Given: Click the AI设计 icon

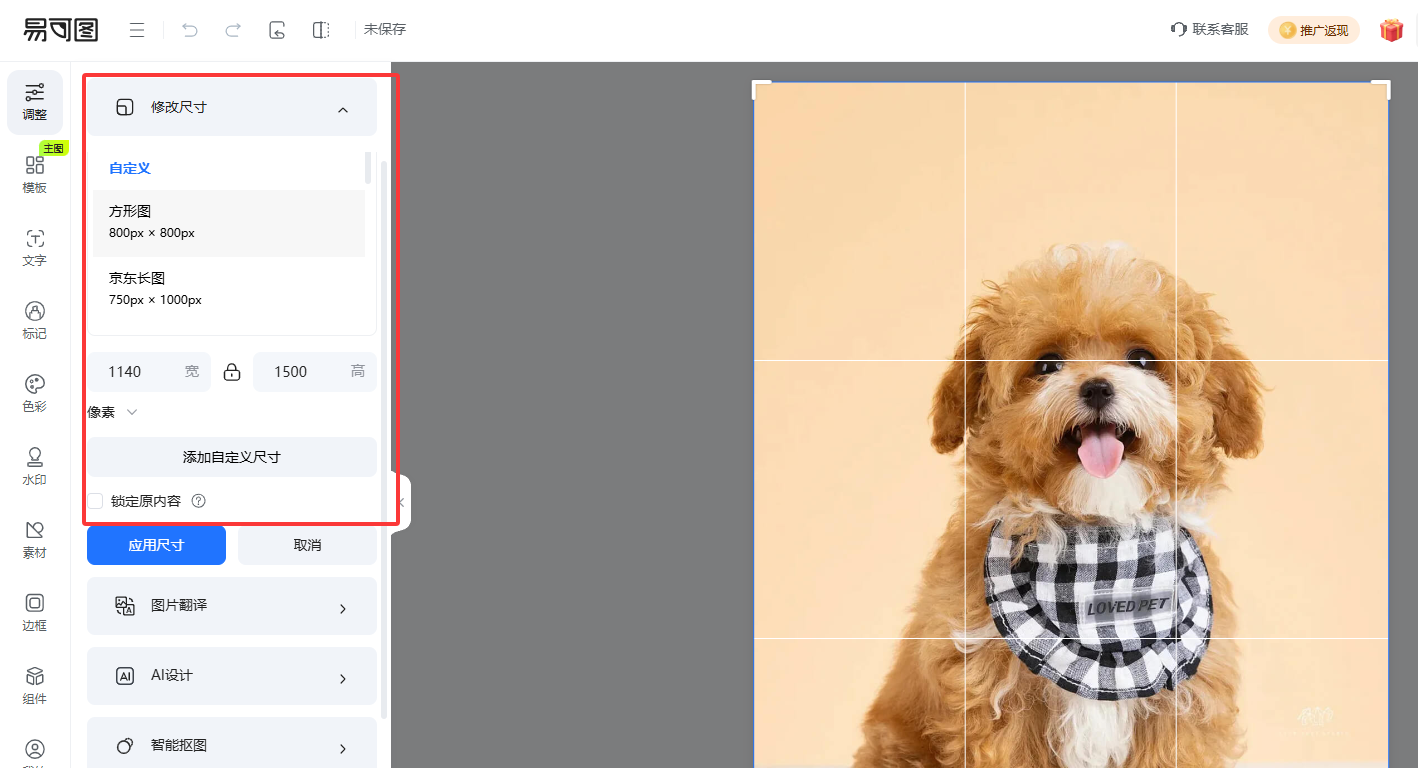Looking at the screenshot, I should coord(125,676).
